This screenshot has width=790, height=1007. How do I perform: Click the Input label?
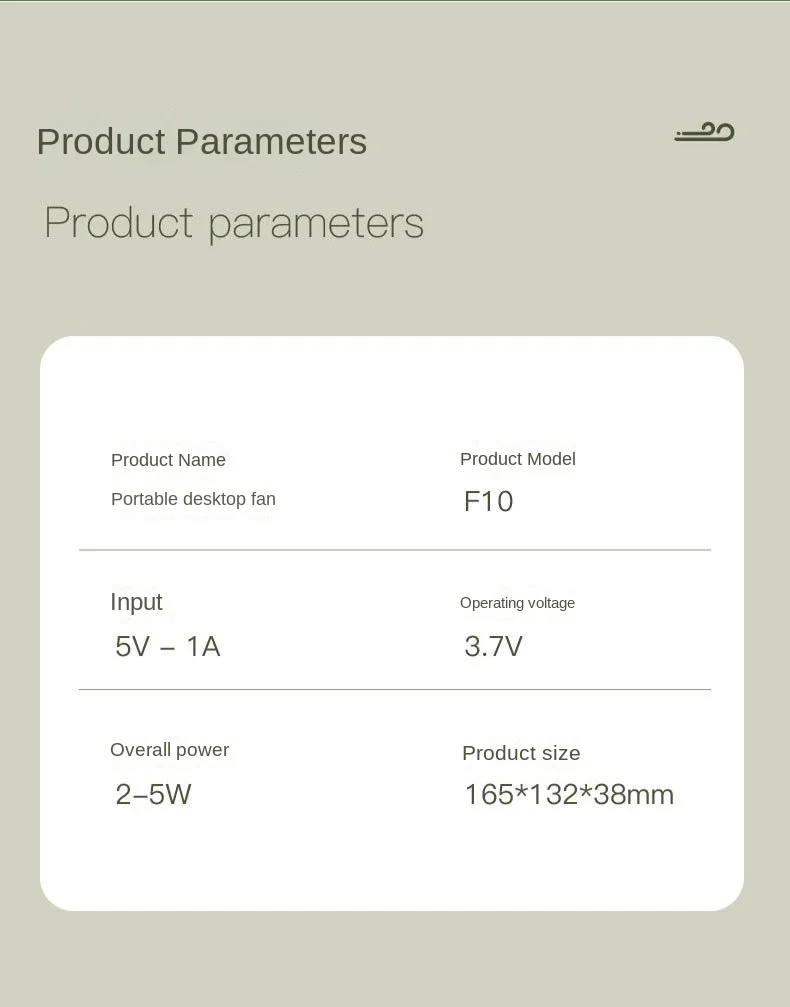[x=136, y=602]
